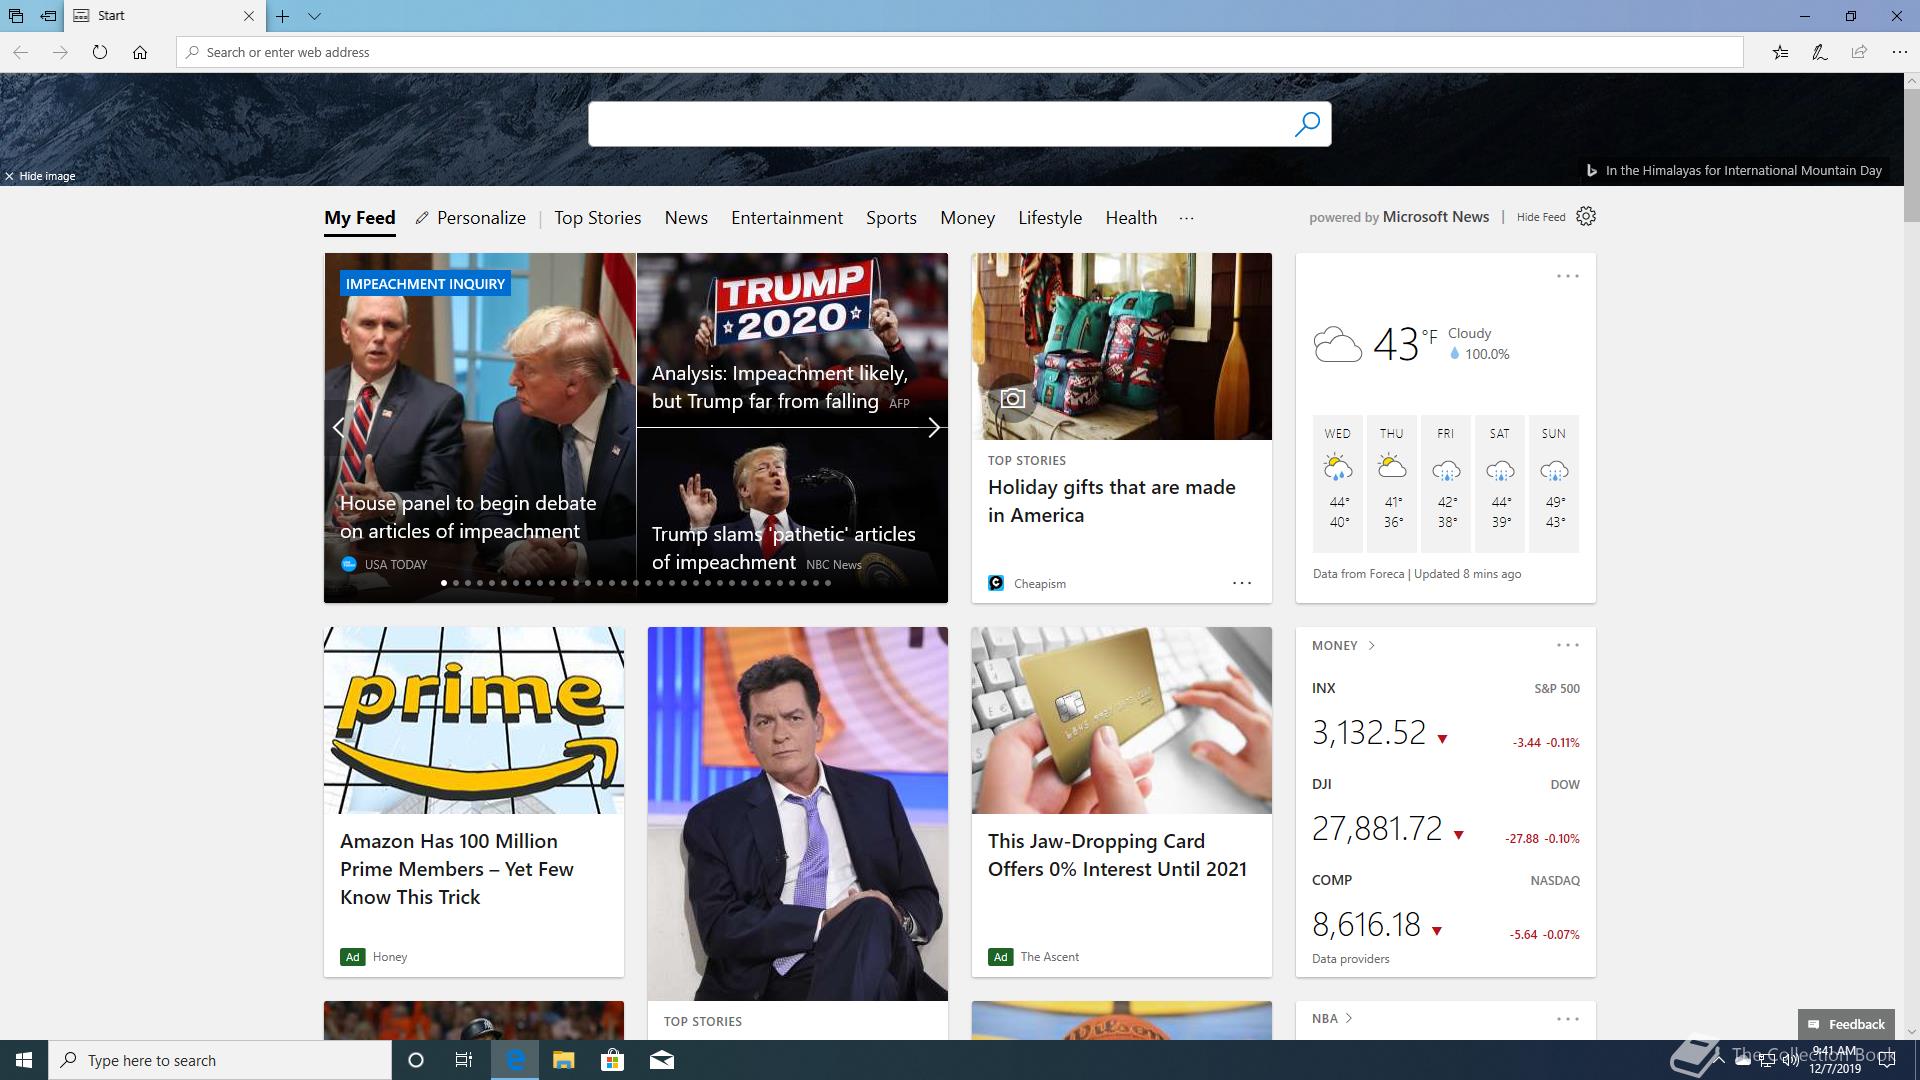Viewport: 1920px width, 1080px height.
Task: Close the Start tab
Action: [249, 16]
